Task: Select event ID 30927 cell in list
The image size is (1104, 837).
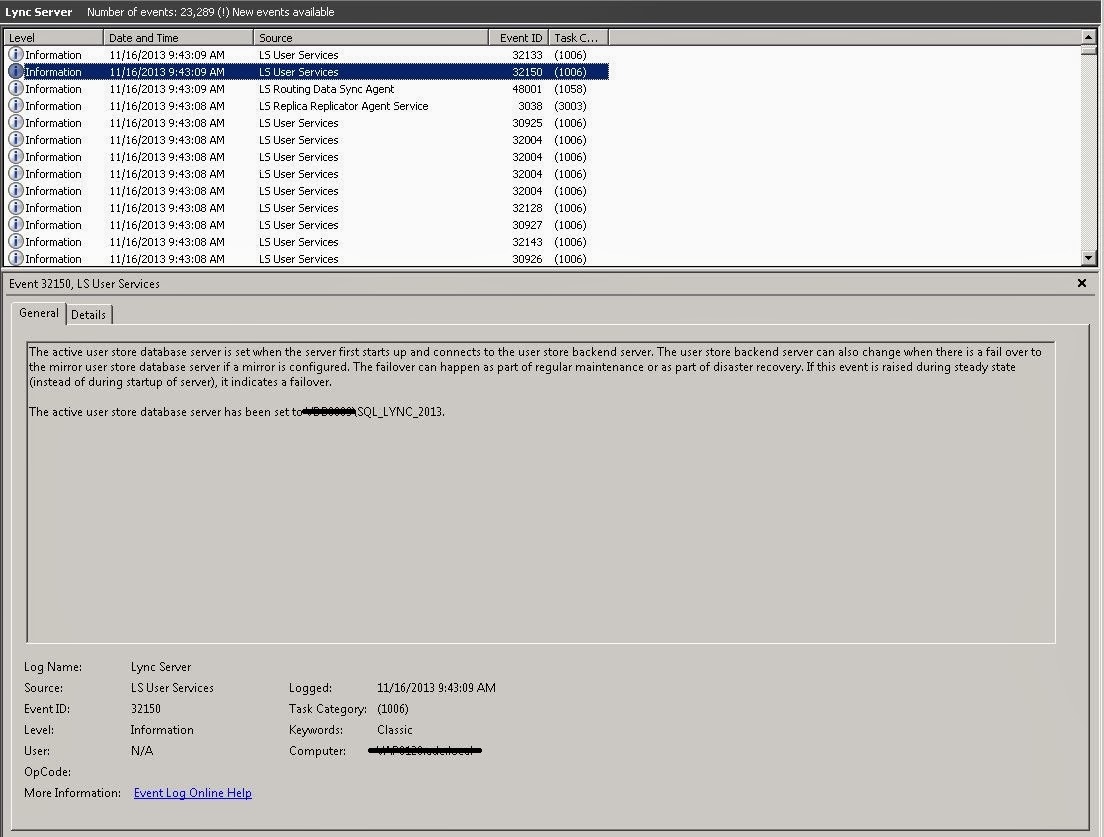Action: 527,225
